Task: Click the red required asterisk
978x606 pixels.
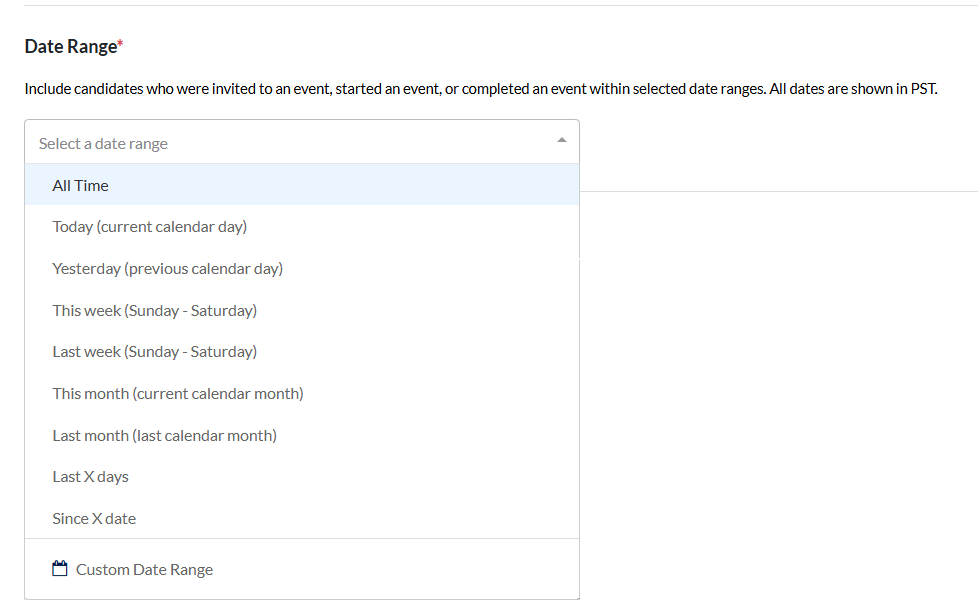Action: (121, 44)
